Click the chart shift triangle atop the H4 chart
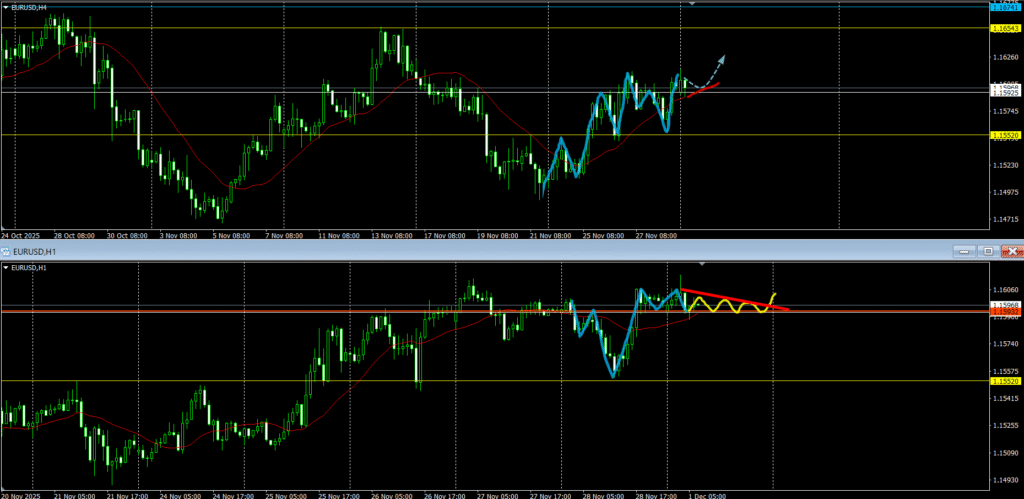Viewport: 1024px width, 499px height. (690, 4)
